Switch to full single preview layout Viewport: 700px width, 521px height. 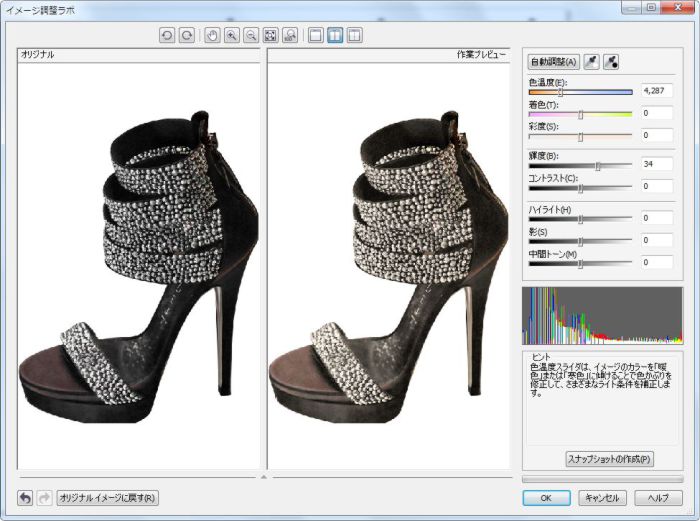(x=316, y=35)
